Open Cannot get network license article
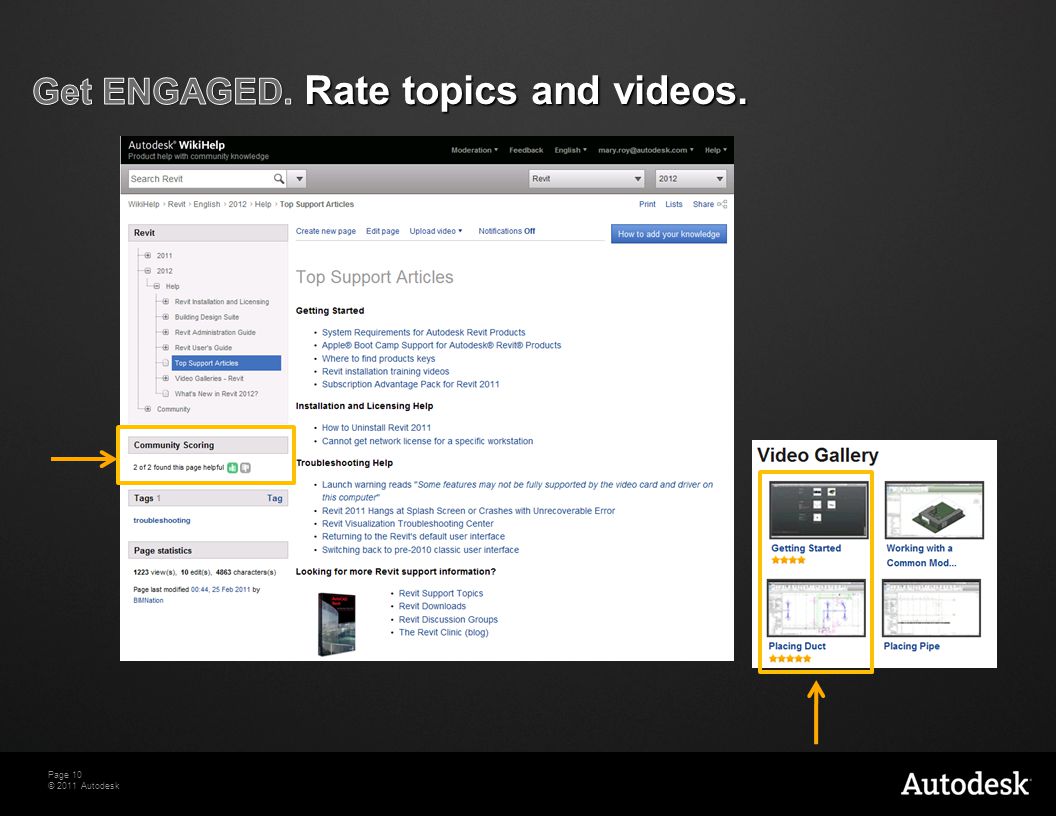This screenshot has height=816, width=1056. click(427, 441)
